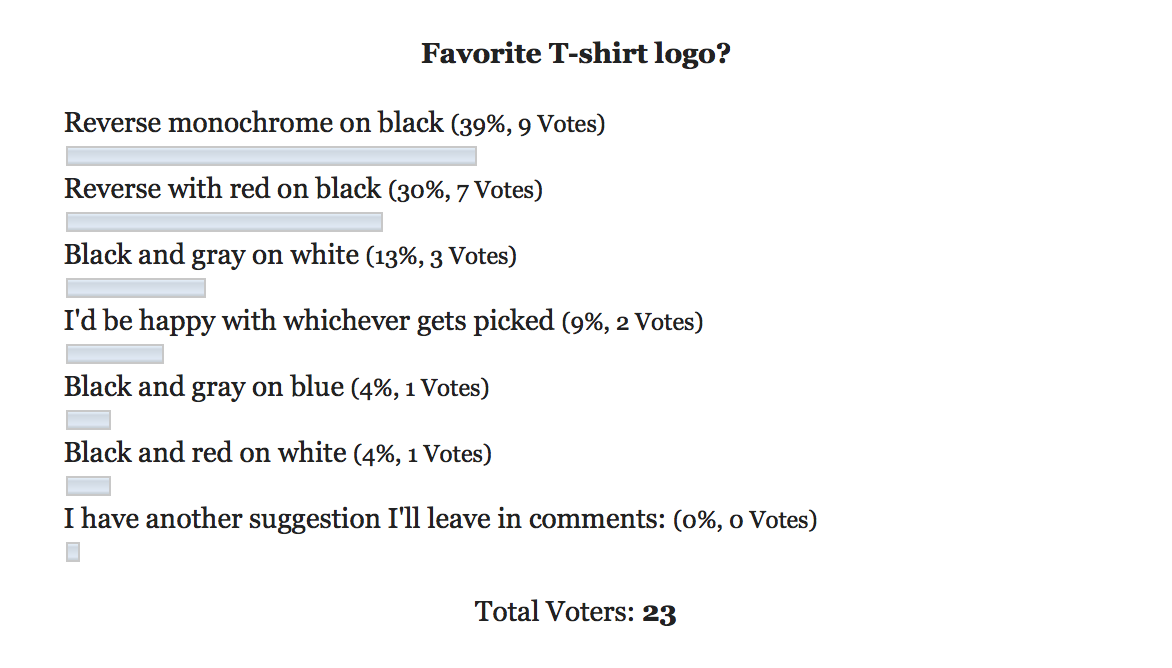Select the 'Reverse with red on black' option text
Viewport: 1172px width, 668px height.
223,188
